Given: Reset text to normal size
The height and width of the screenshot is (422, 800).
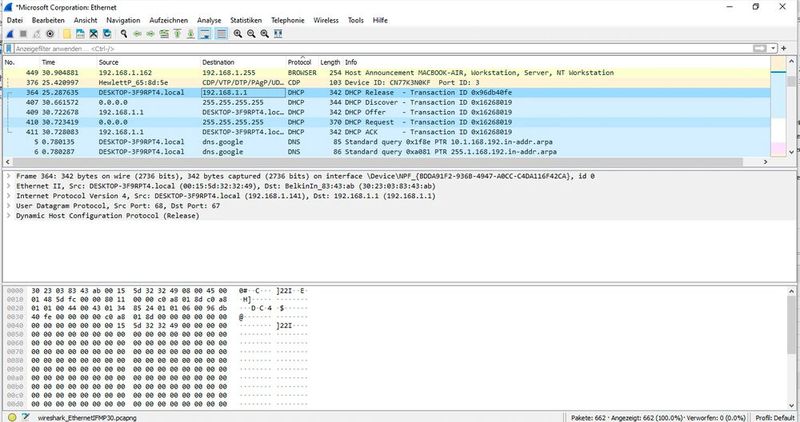Looking at the screenshot, I should 264,34.
